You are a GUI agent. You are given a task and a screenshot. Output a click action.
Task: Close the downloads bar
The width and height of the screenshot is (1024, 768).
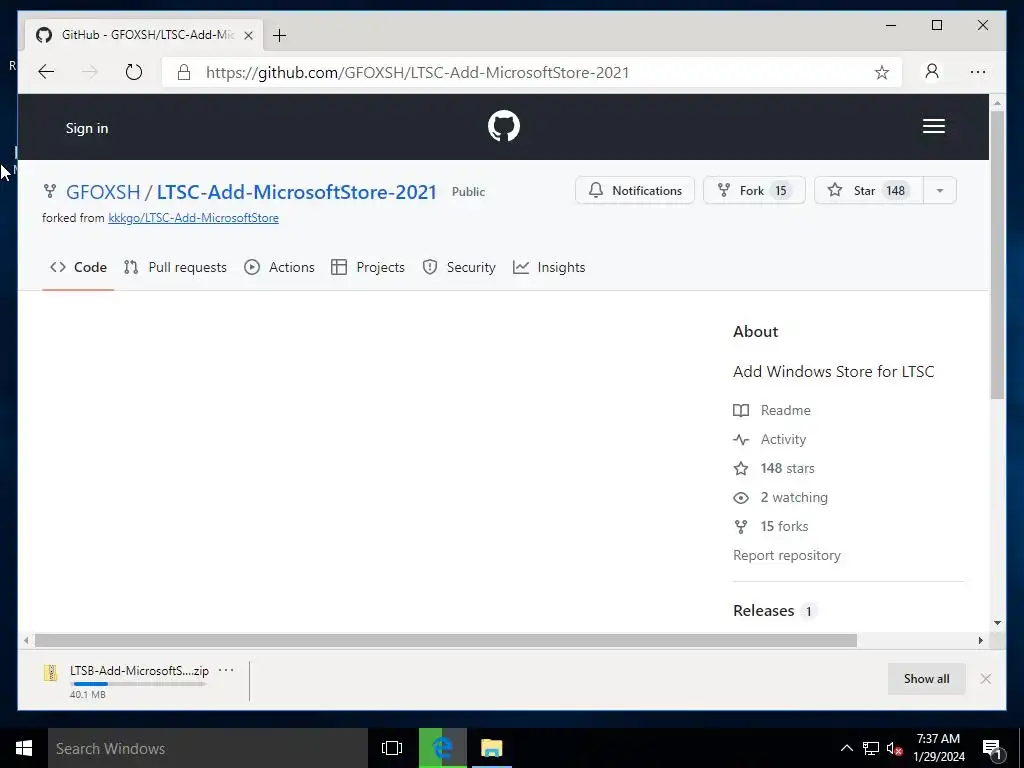985,679
